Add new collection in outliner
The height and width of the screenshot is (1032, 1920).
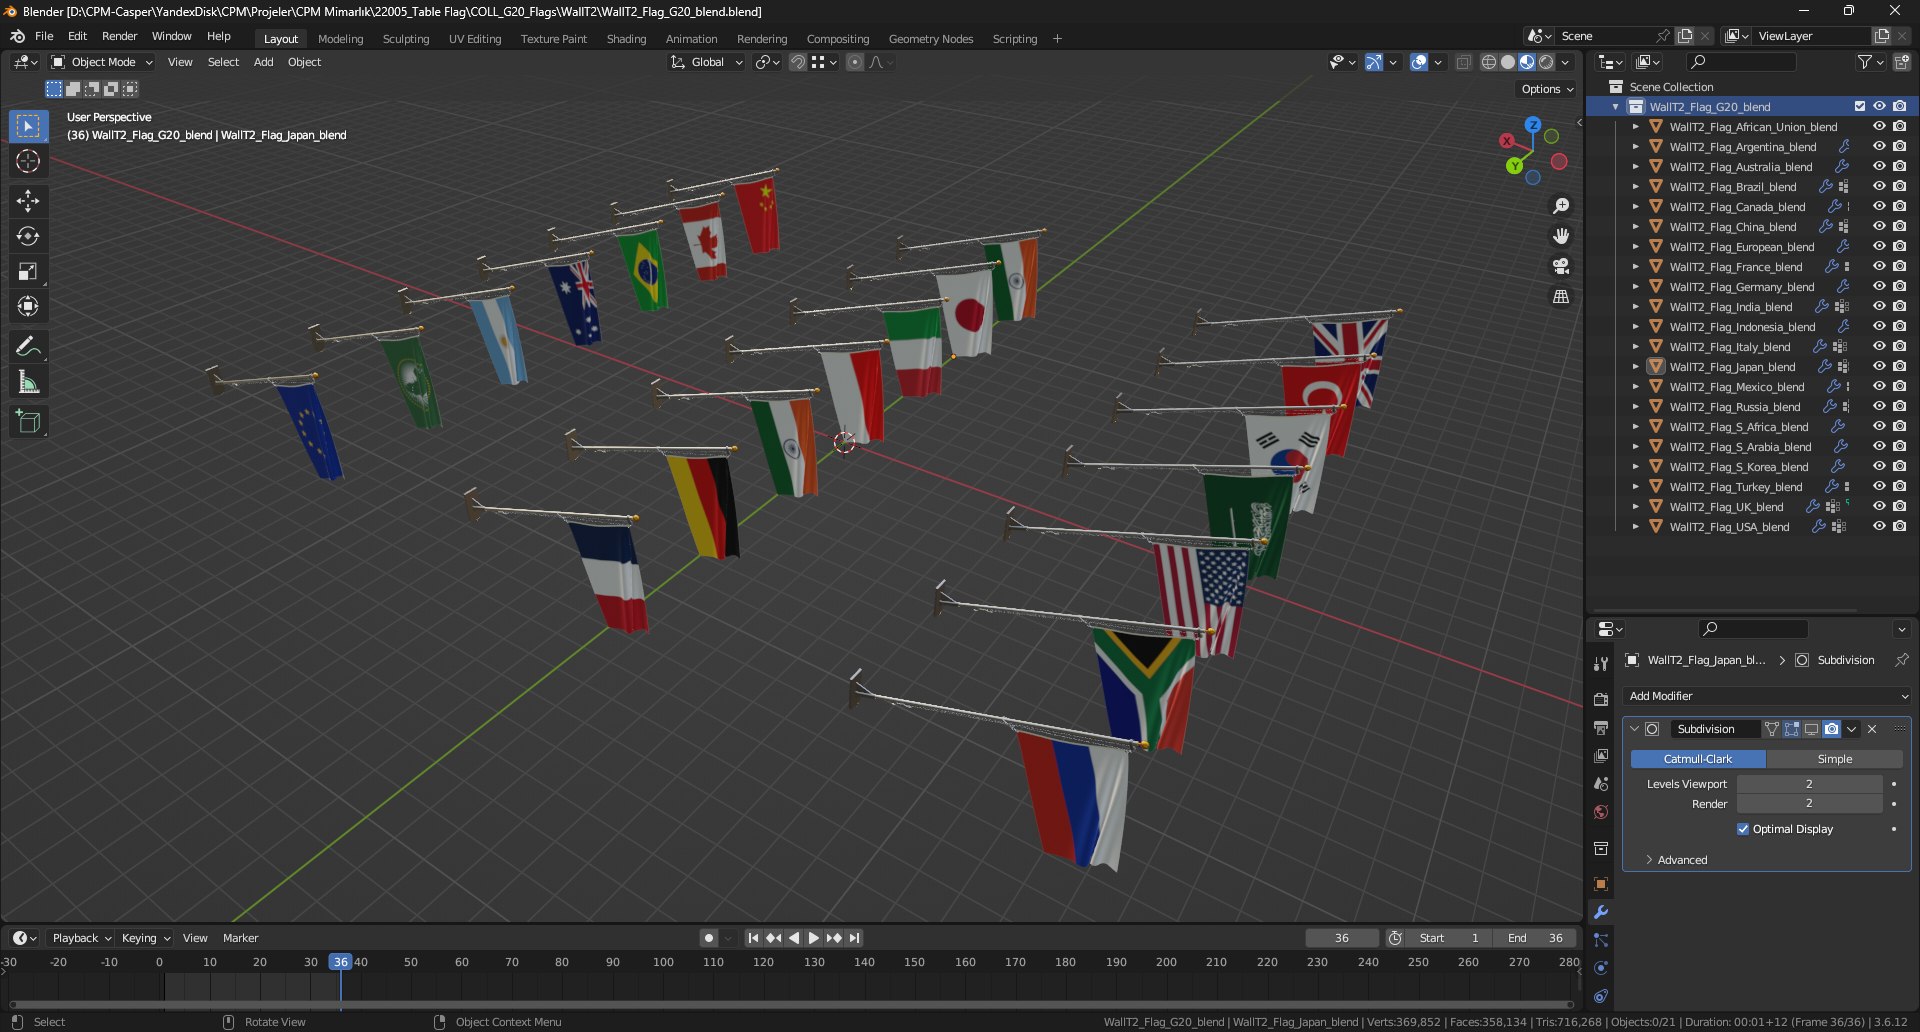[x=1901, y=62]
